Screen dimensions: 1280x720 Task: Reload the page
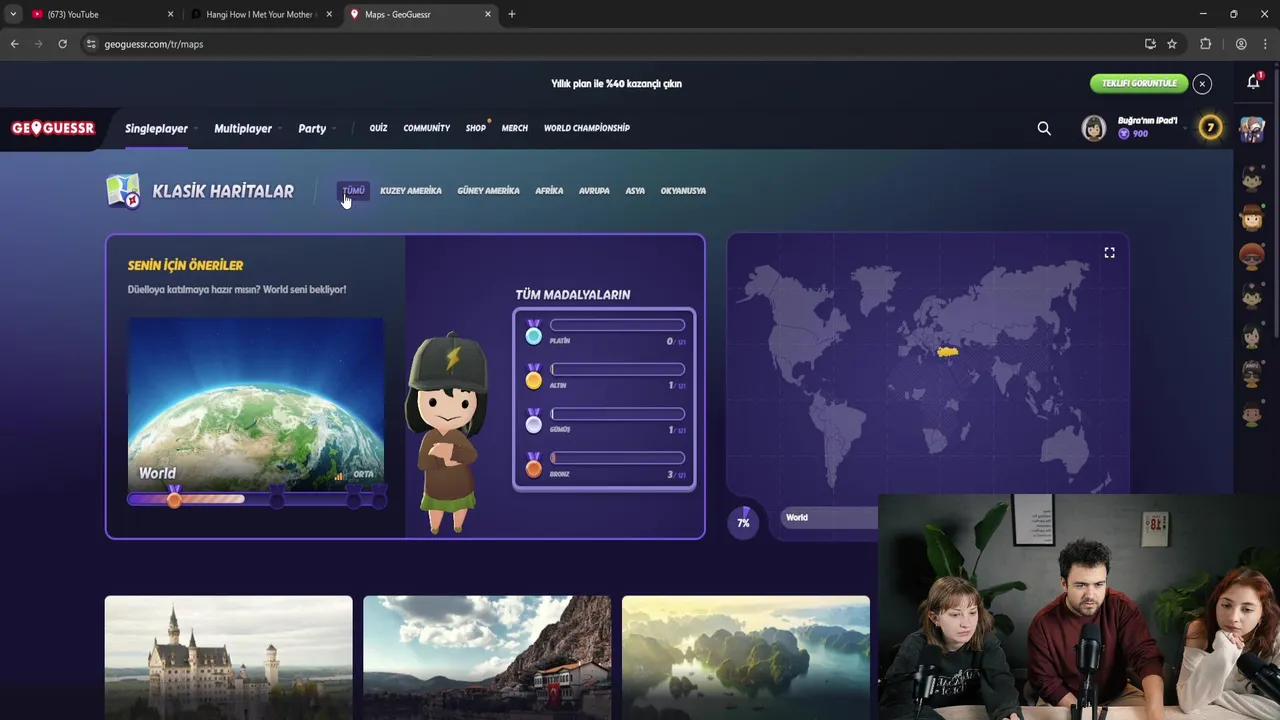tap(62, 44)
